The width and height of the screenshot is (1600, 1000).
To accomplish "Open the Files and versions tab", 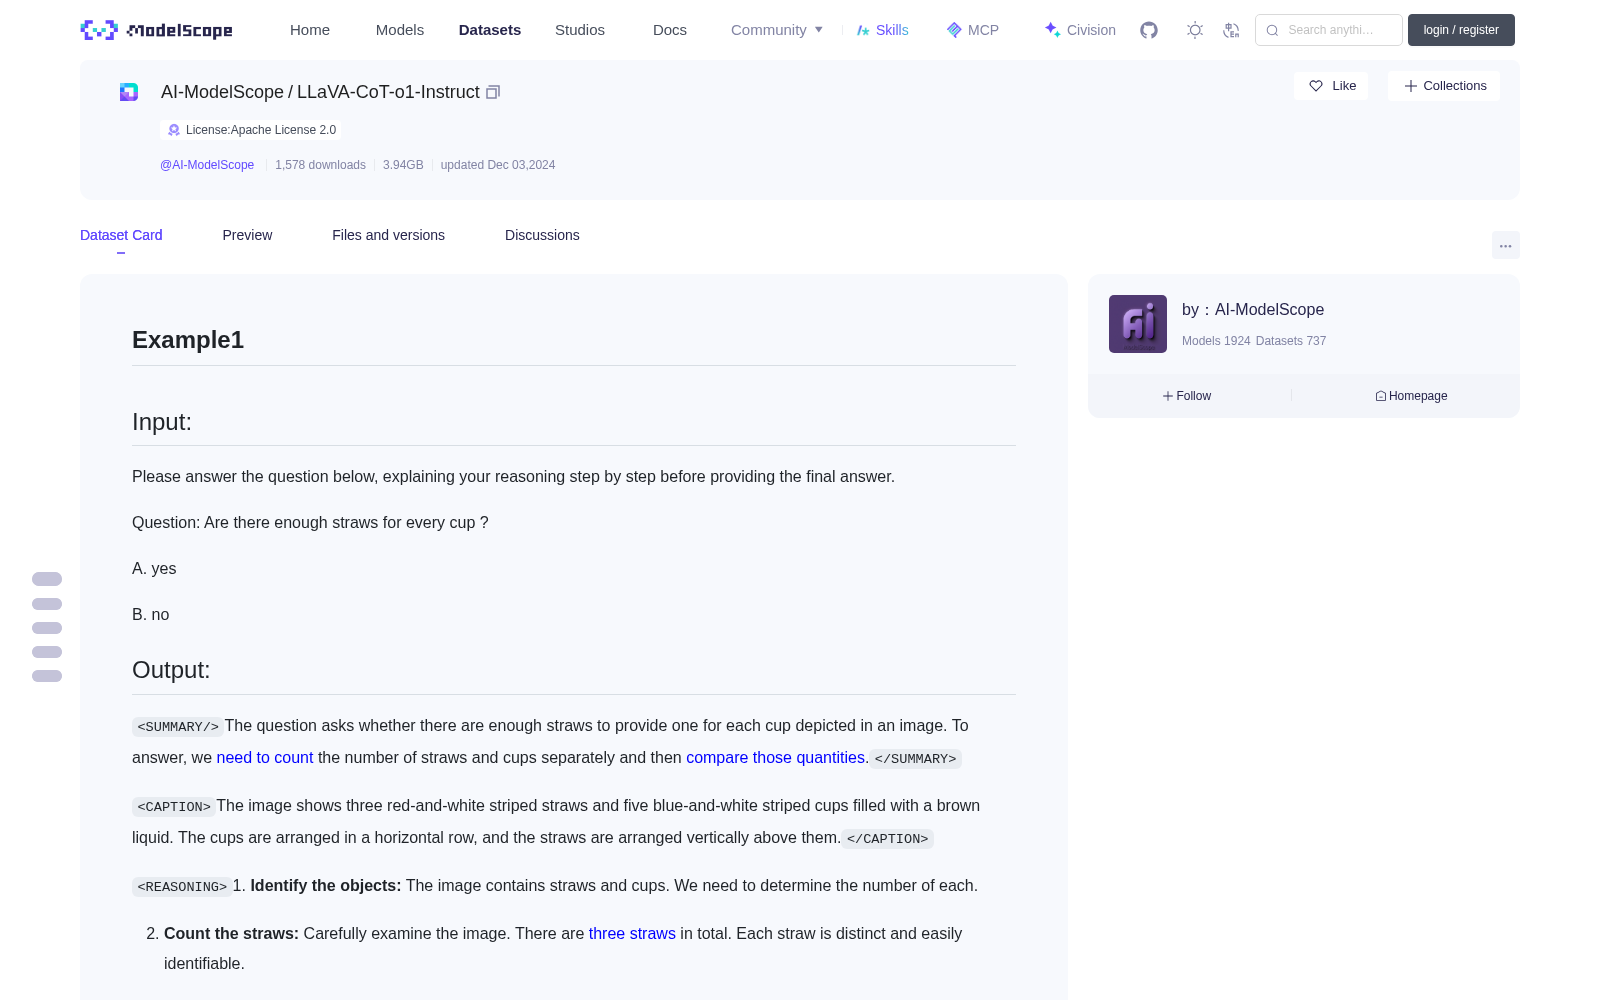I will (388, 235).
